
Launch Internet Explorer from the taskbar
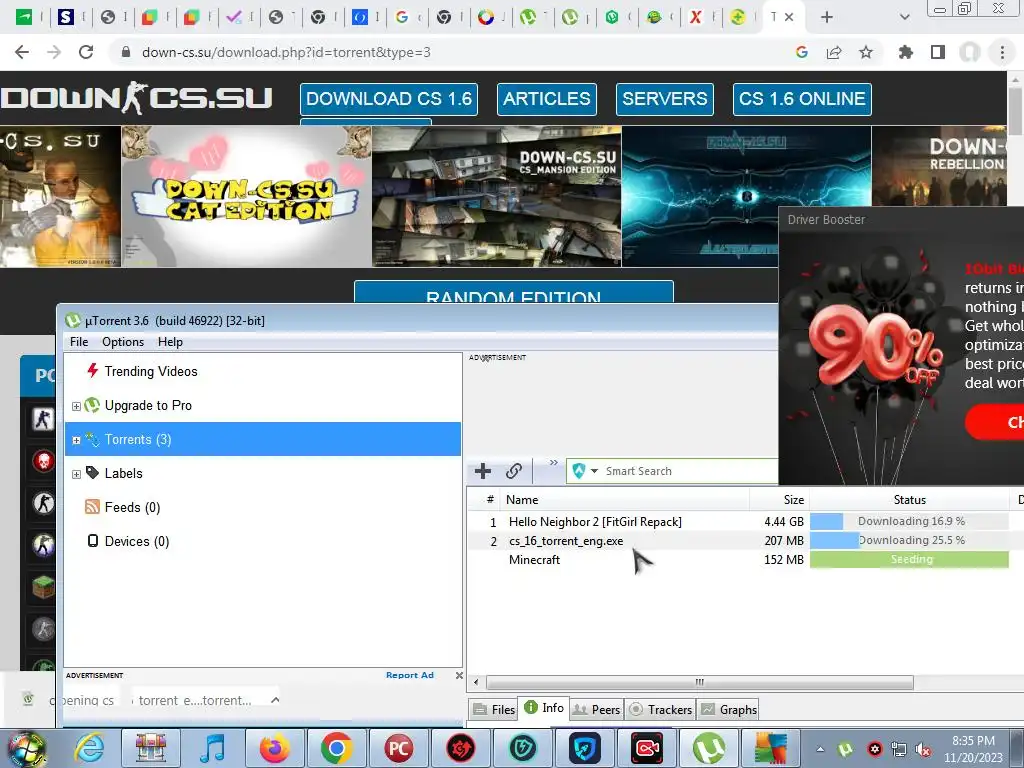pyautogui.click(x=88, y=748)
